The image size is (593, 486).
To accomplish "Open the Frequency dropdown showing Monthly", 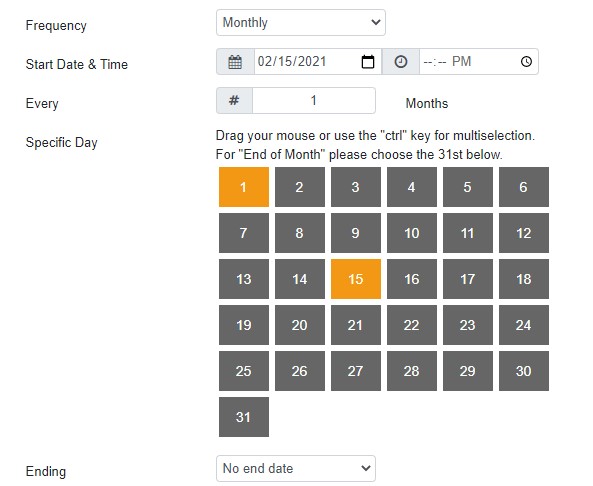I will tap(301, 23).
